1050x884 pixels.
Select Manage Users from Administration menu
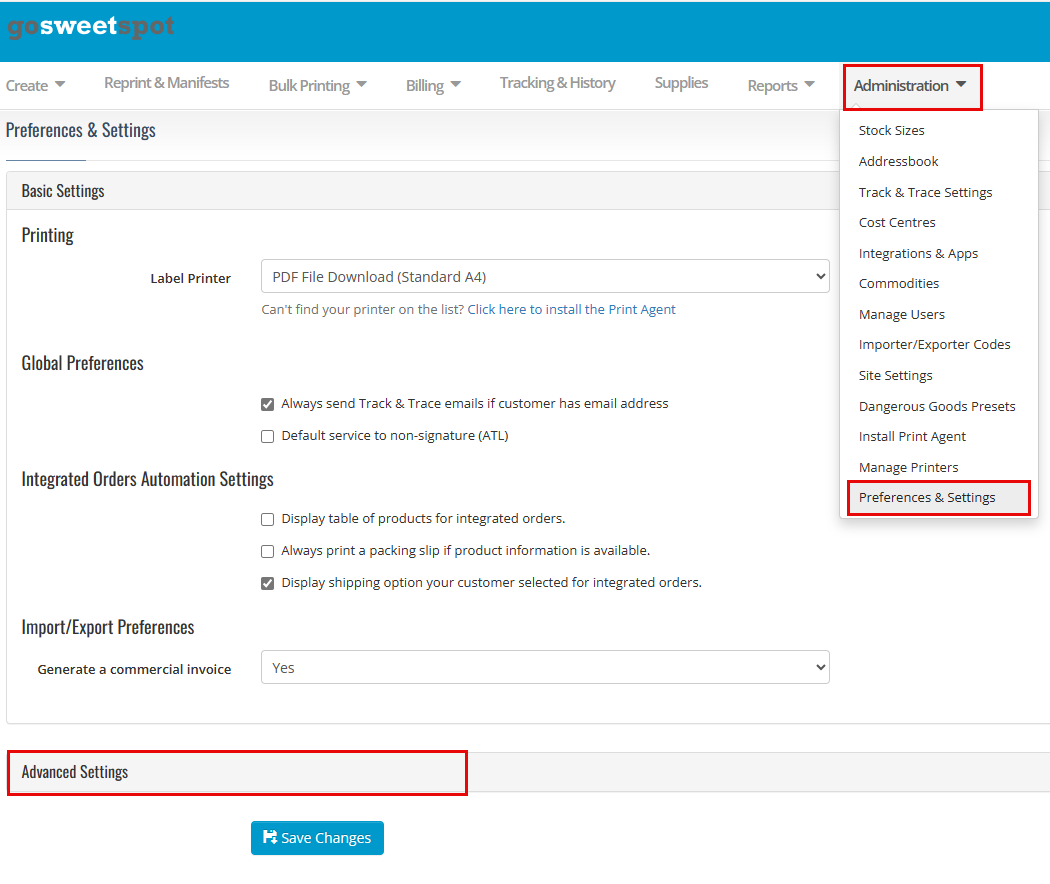(x=901, y=315)
